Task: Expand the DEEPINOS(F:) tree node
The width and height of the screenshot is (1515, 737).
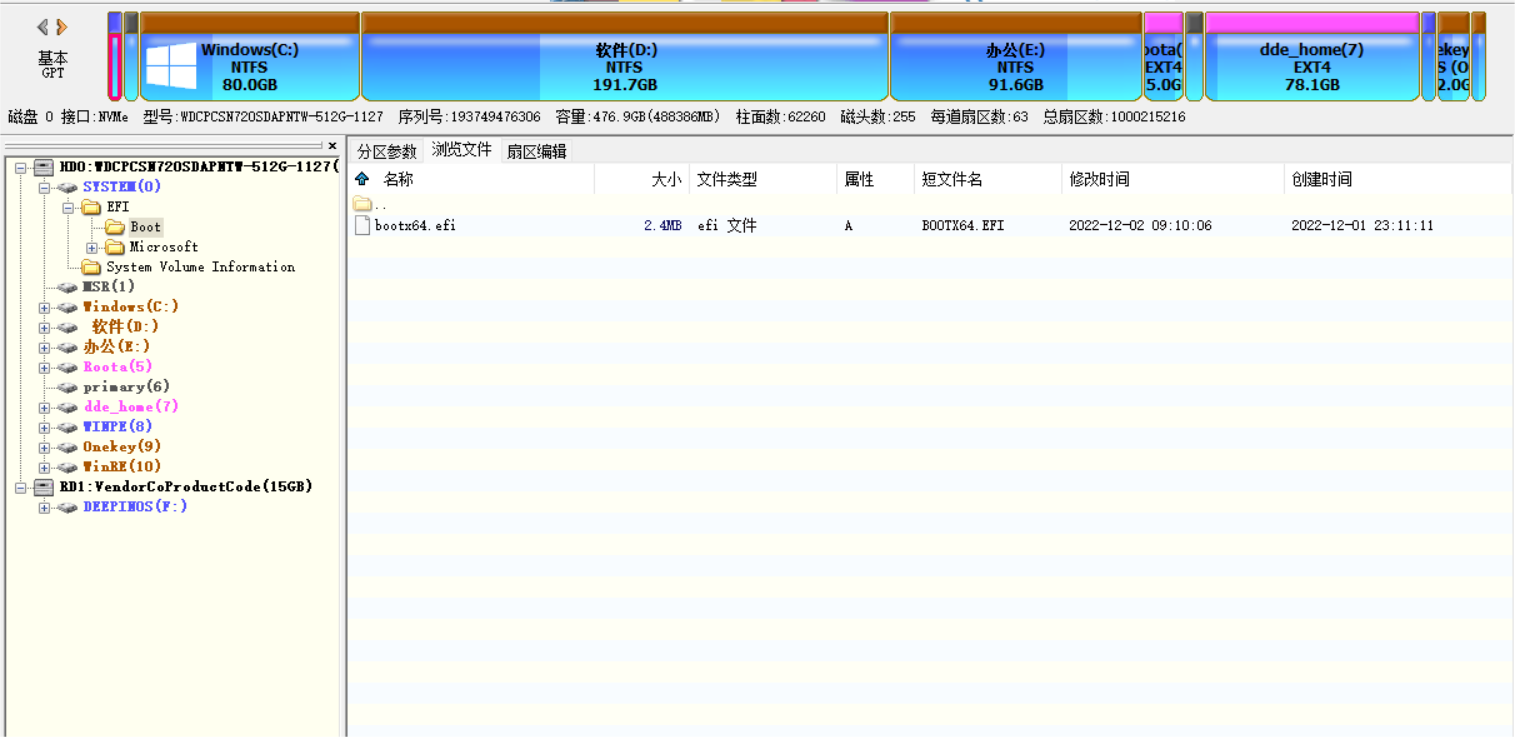Action: click(x=43, y=507)
